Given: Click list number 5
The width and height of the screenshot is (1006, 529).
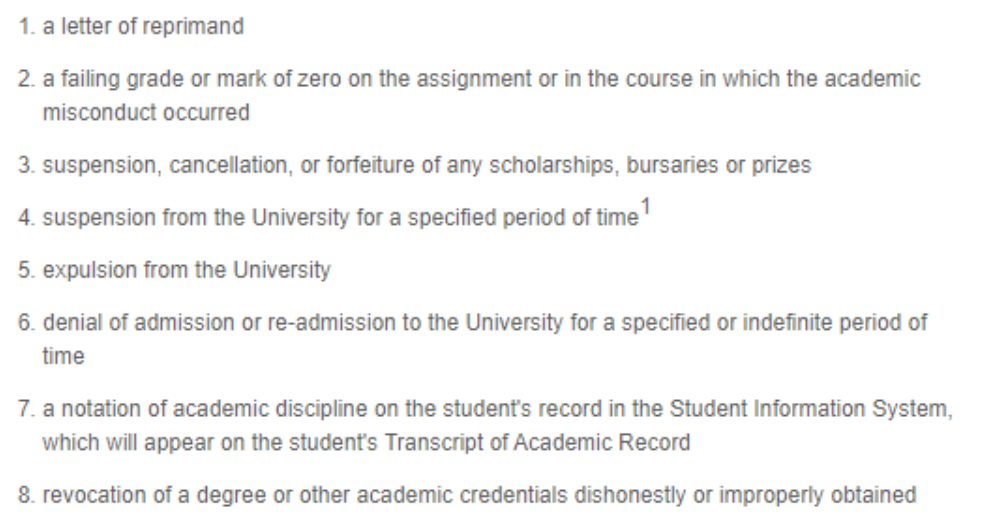Looking at the screenshot, I should pyautogui.click(x=25, y=271).
